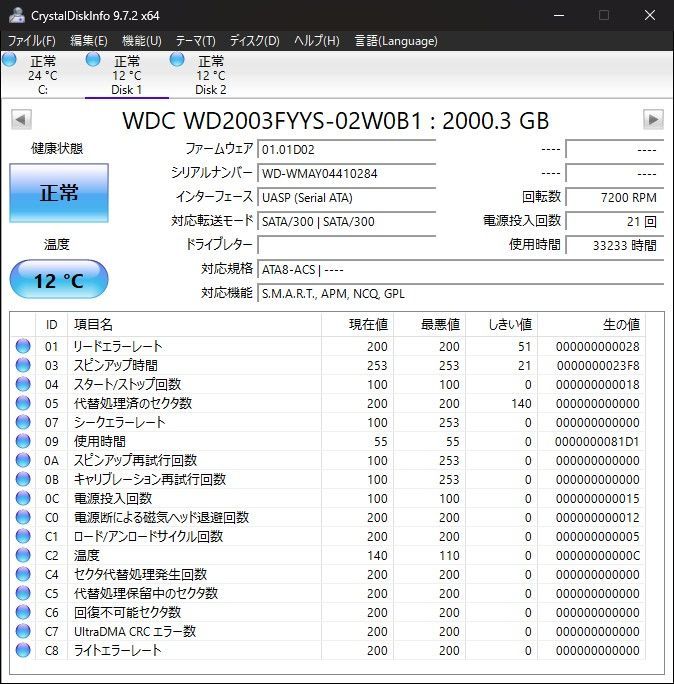Click status orb for シークエラーレート row
Screen dimensions: 674x684
(x=23, y=422)
